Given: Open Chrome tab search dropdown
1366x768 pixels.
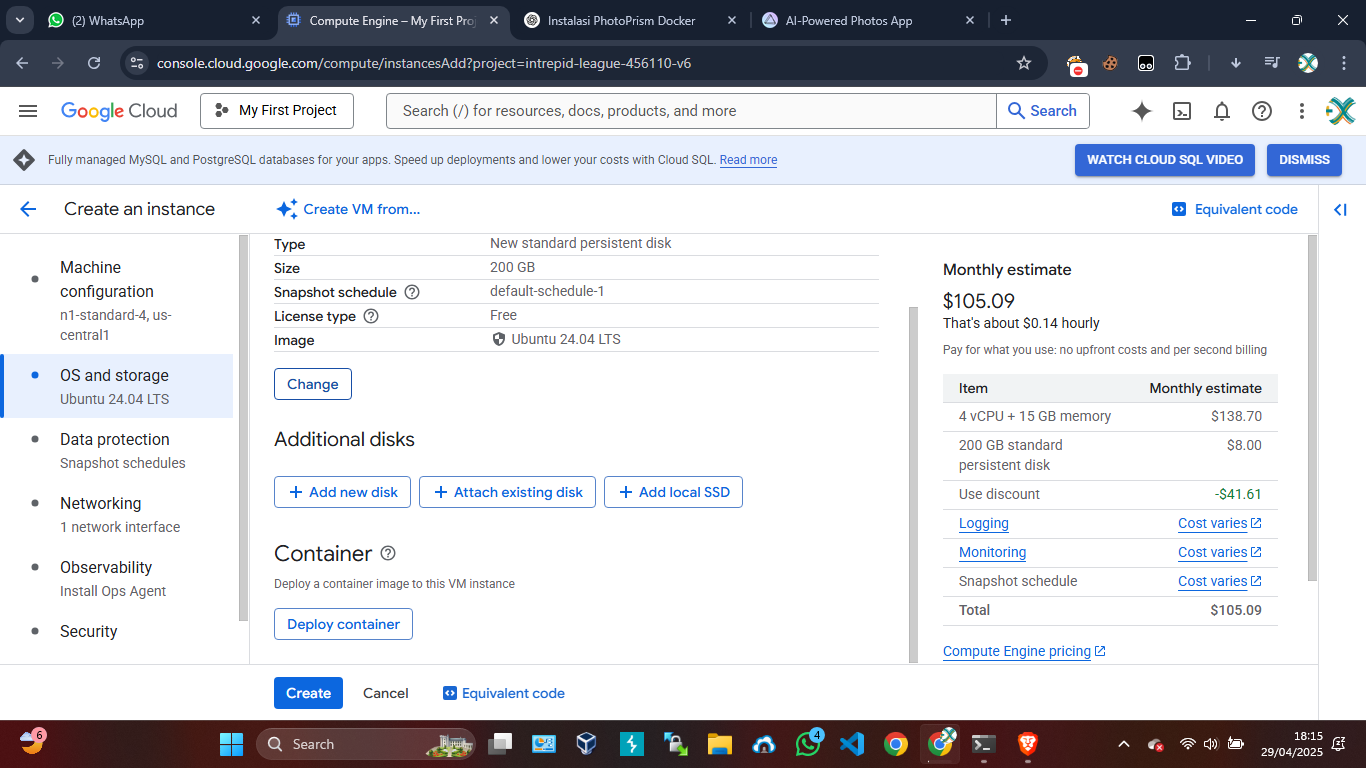Looking at the screenshot, I should pyautogui.click(x=21, y=20).
